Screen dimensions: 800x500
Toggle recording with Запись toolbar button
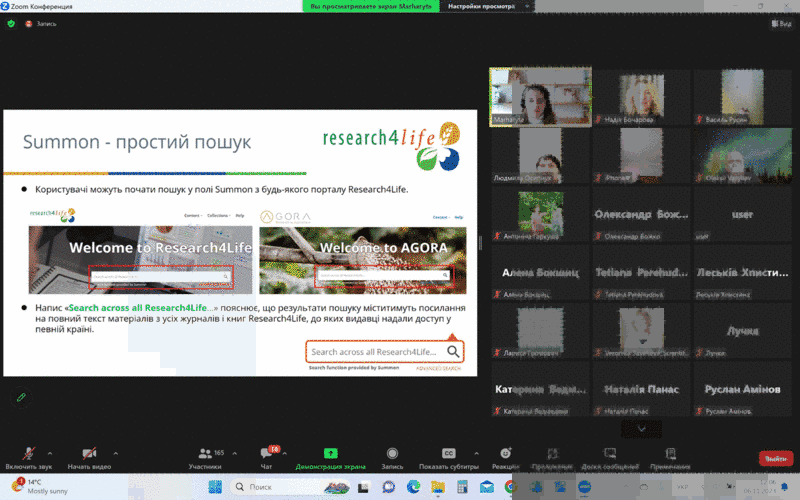tap(392, 458)
